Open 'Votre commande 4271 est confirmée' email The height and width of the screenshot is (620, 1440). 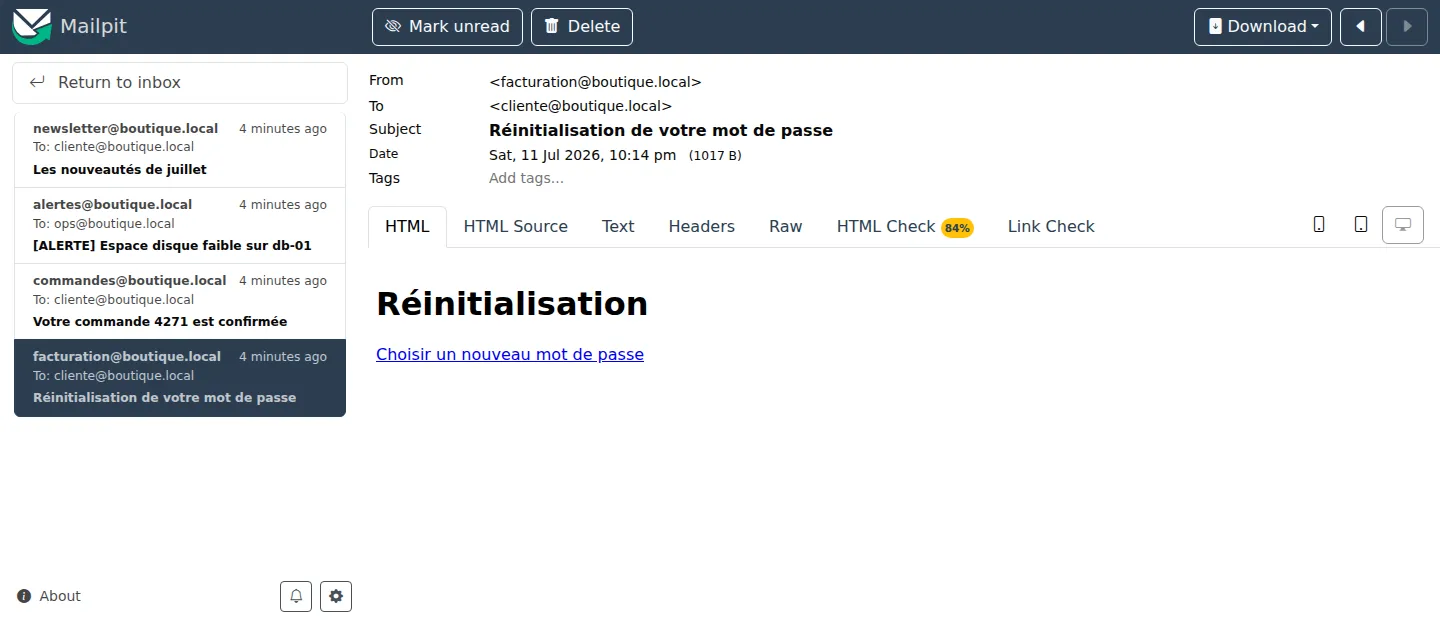point(180,301)
